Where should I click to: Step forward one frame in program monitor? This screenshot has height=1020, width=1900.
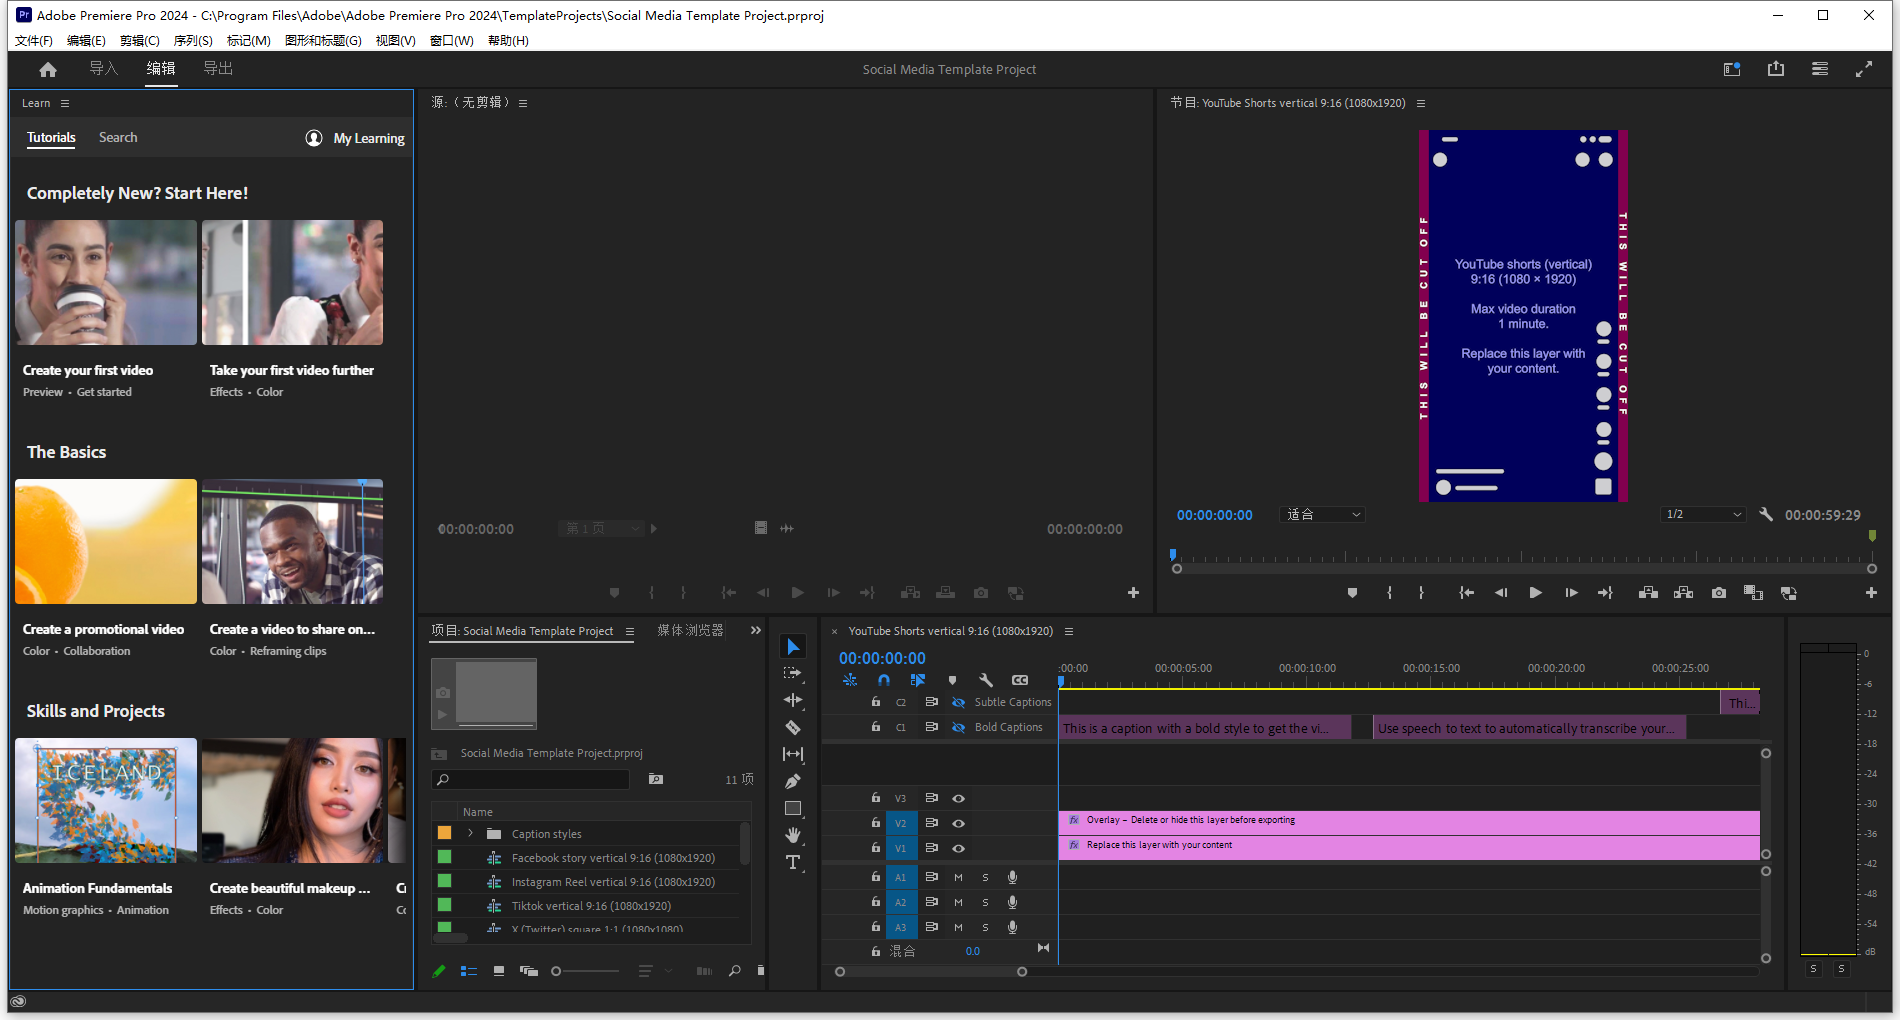1571,593
